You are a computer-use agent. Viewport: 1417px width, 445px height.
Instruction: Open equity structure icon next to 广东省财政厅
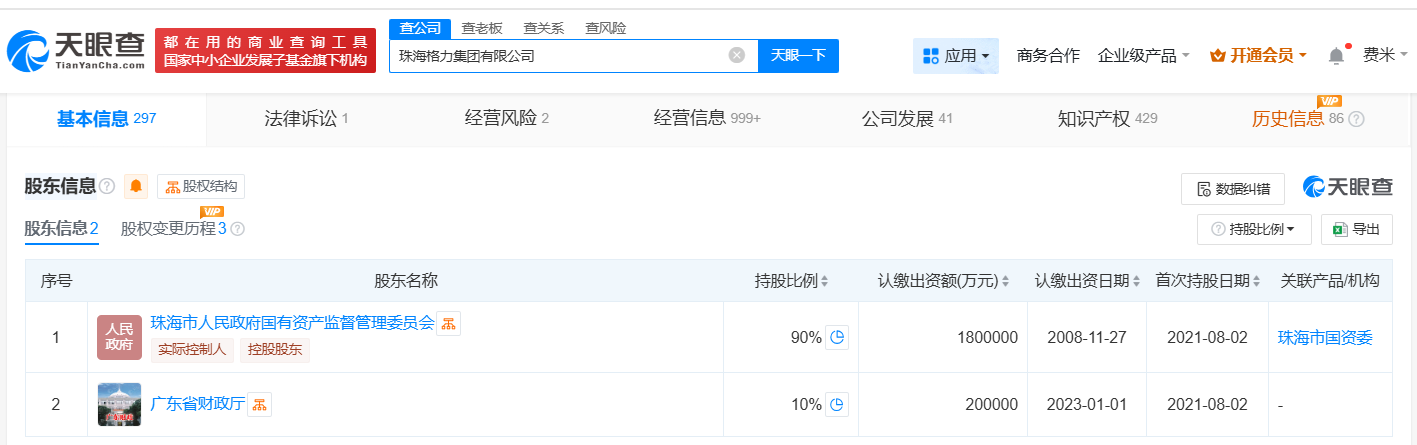pyautogui.click(x=260, y=404)
